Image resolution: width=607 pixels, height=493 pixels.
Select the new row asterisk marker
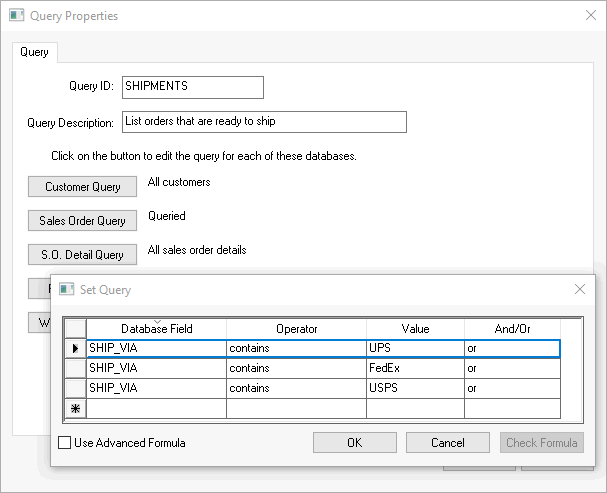coord(75,408)
